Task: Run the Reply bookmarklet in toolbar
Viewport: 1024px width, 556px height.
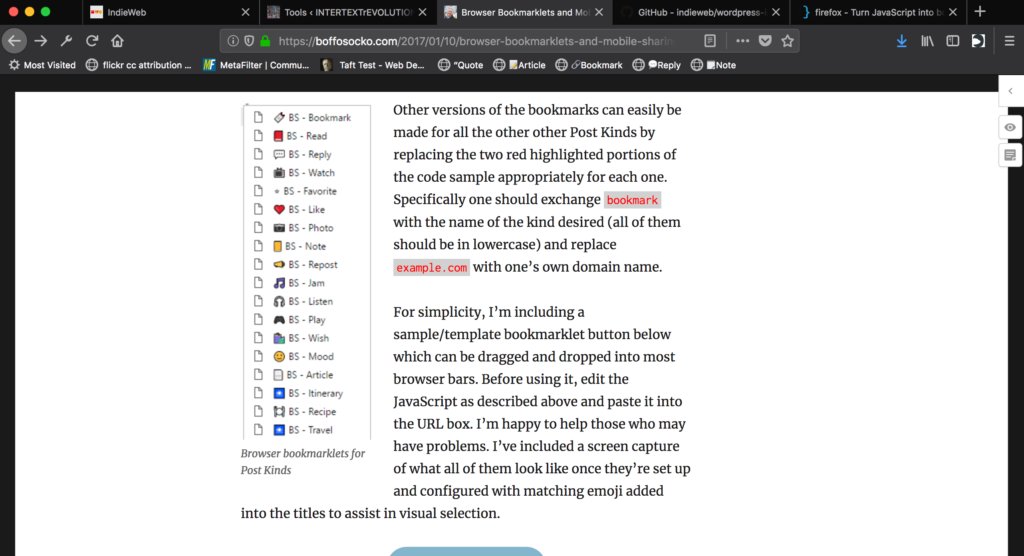Action: [x=656, y=65]
